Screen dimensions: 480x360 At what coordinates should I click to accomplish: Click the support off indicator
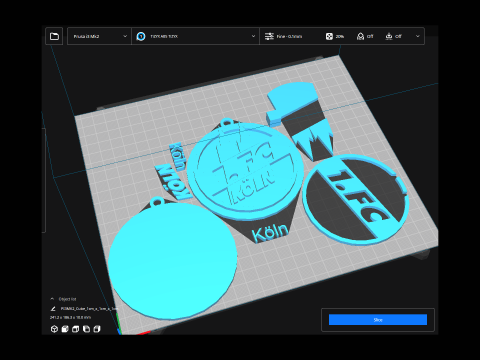[x=365, y=36]
